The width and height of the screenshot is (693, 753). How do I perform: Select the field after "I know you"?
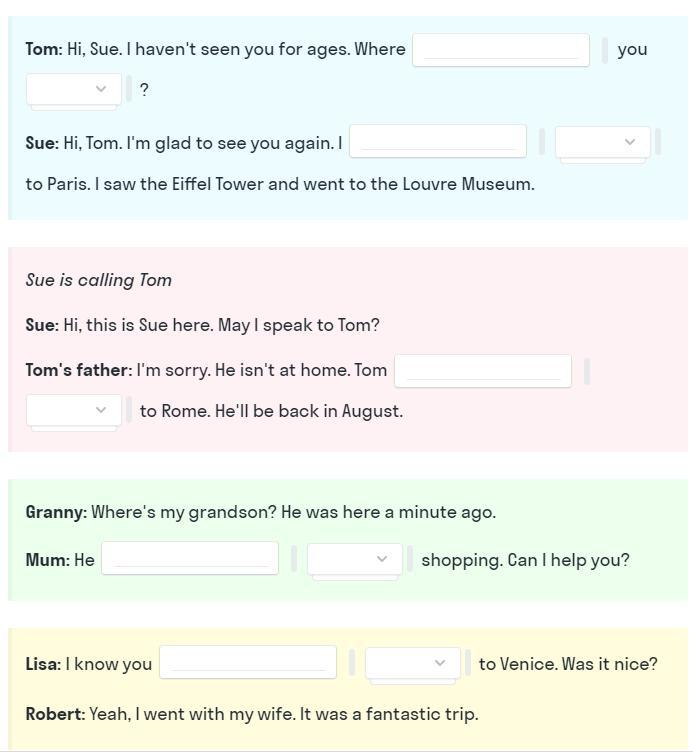(248, 664)
